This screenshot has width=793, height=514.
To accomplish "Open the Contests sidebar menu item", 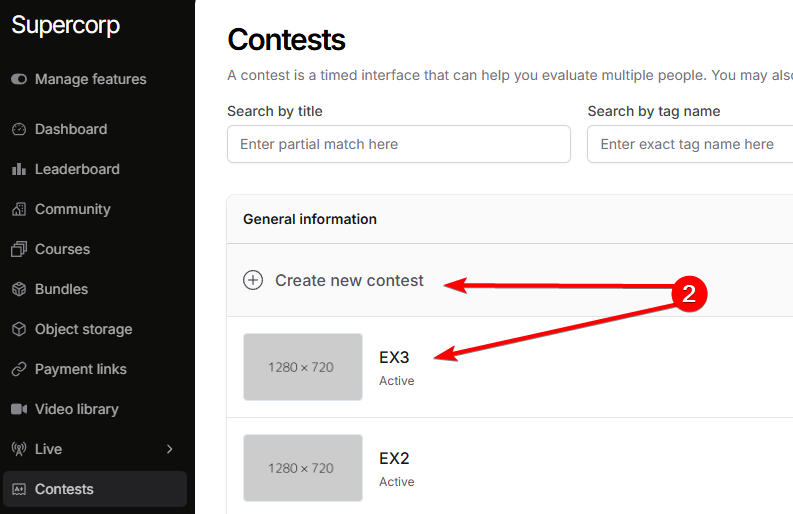I will coord(64,489).
